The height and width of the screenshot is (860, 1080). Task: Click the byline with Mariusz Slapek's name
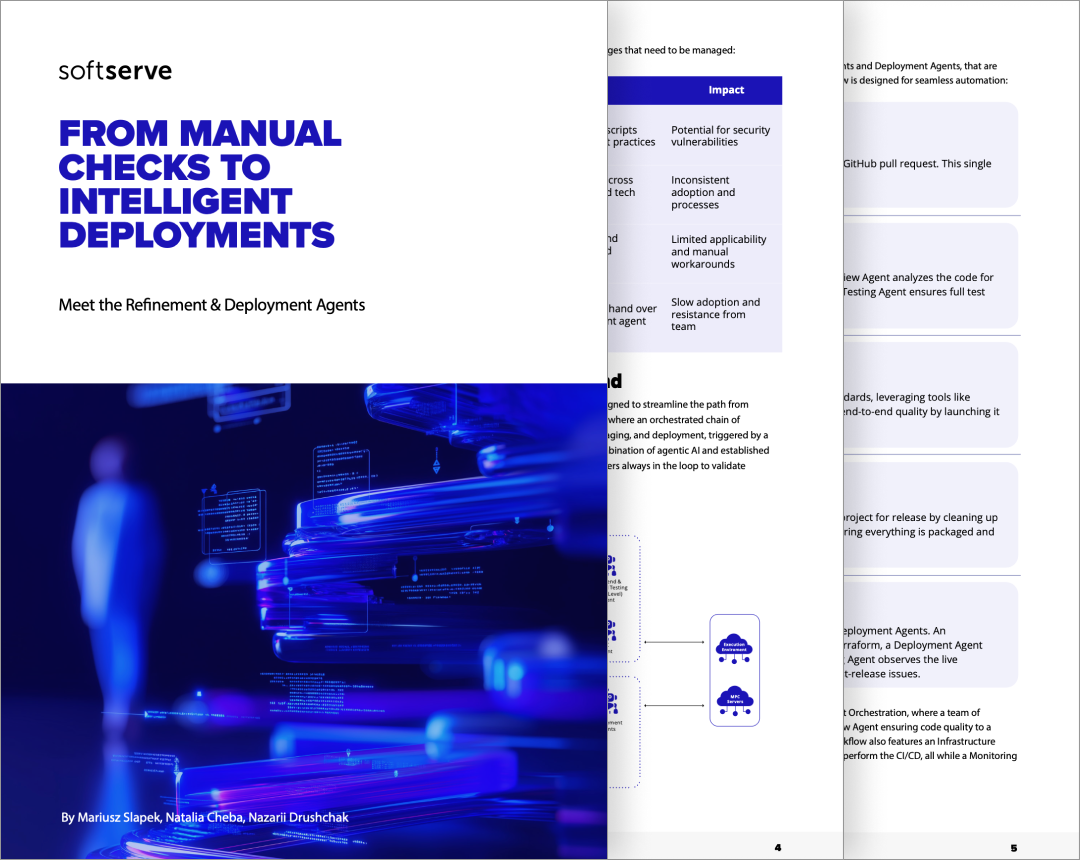coord(203,817)
